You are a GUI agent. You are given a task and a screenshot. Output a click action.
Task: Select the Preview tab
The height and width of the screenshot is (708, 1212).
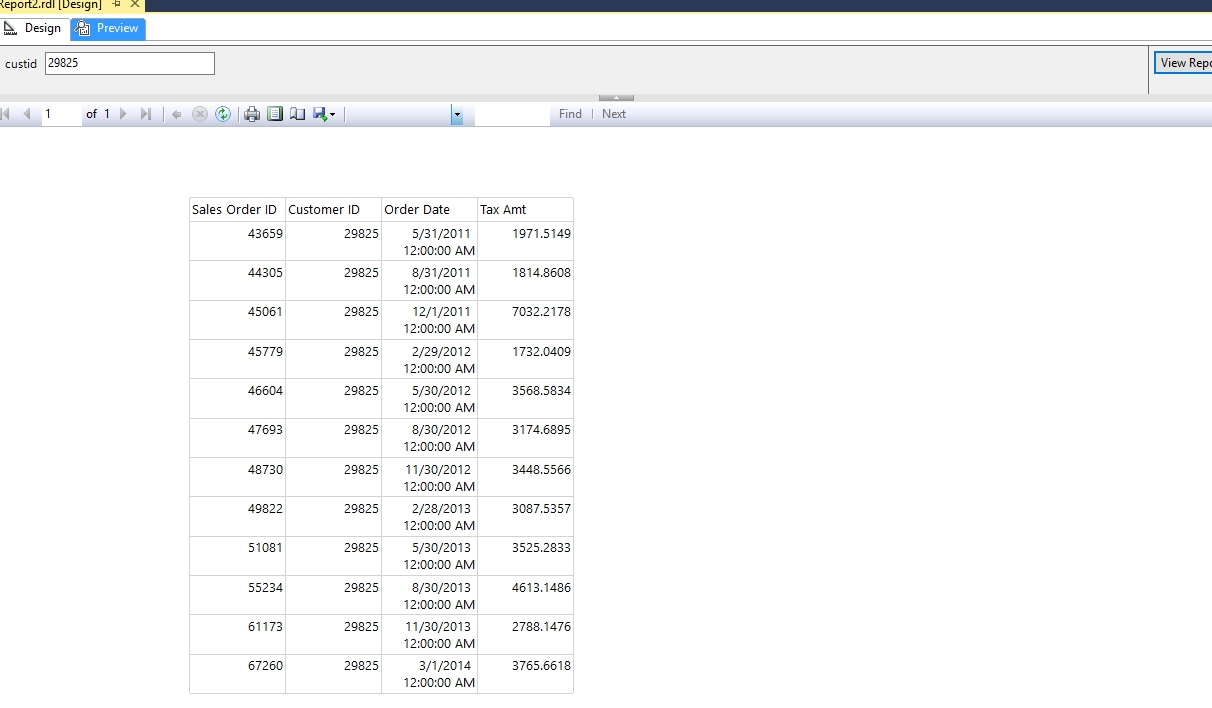pyautogui.click(x=108, y=29)
